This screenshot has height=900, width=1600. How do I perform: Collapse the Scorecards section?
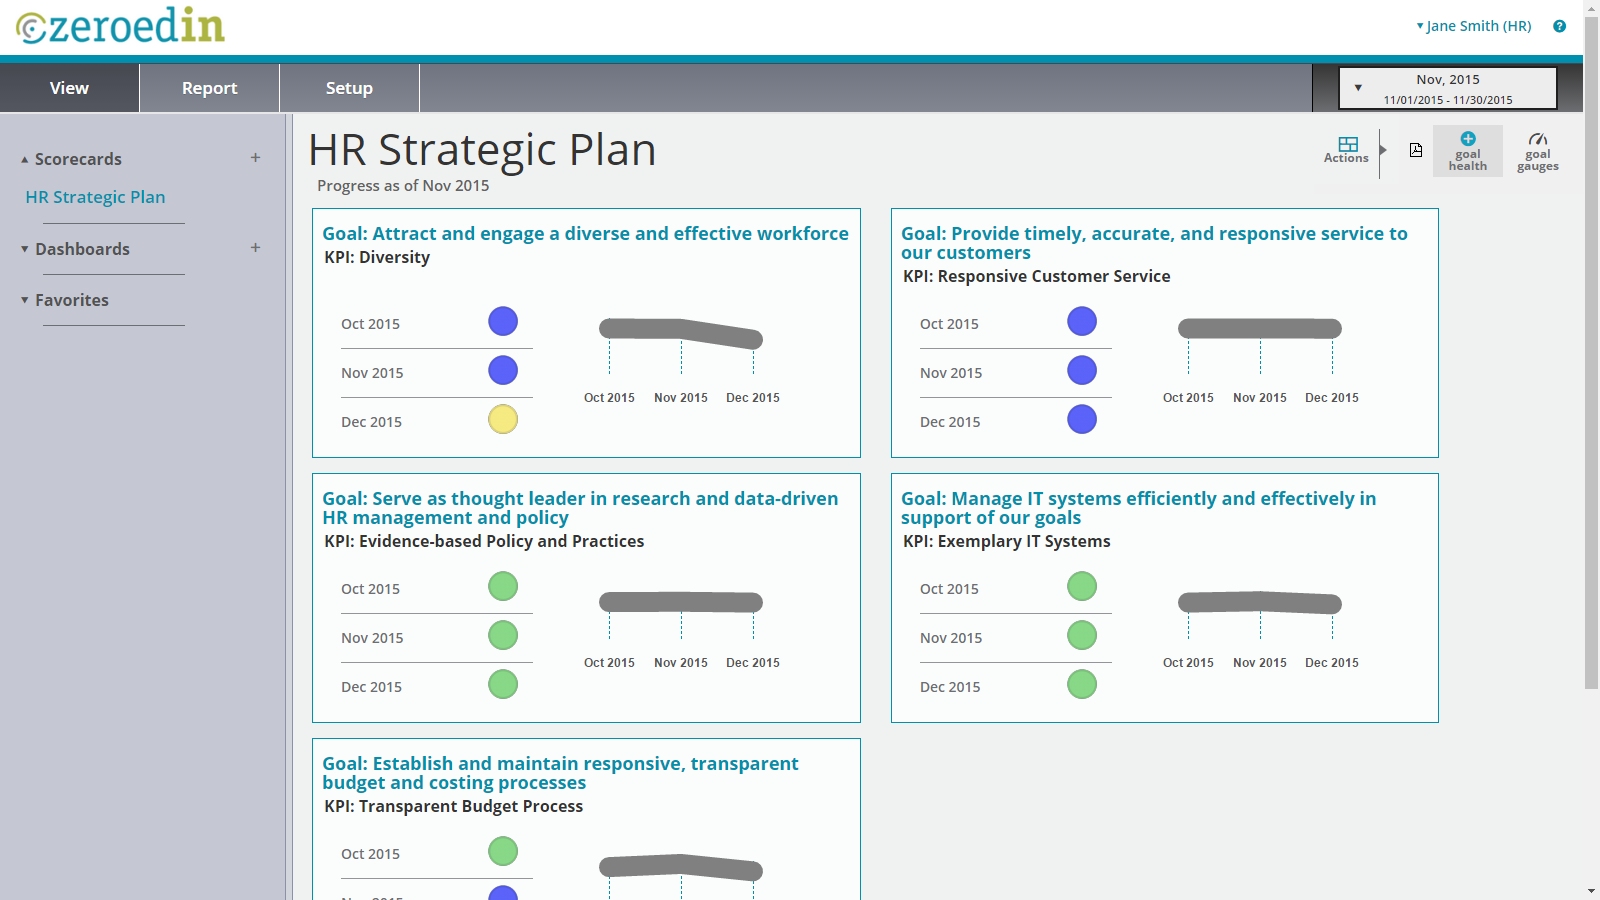[x=70, y=159]
